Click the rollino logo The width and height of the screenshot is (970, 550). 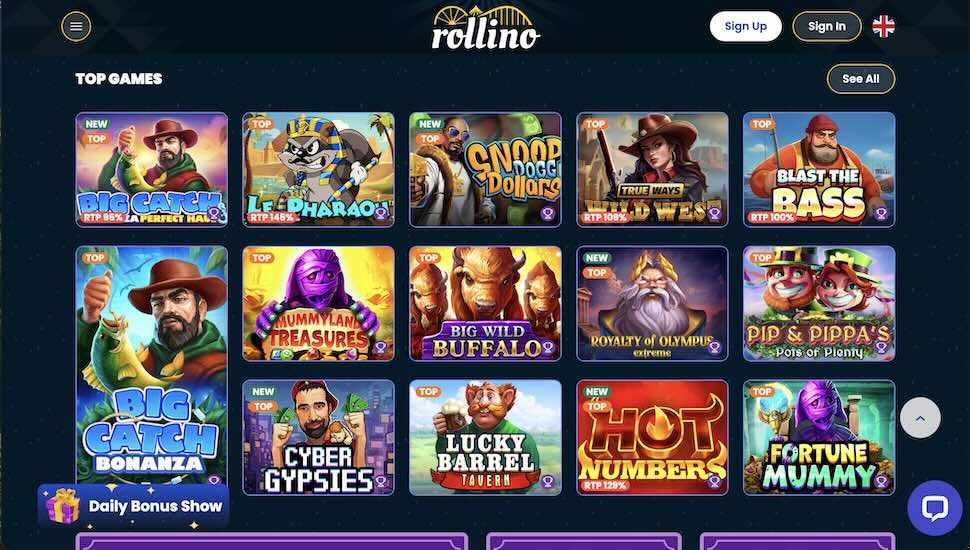click(486, 28)
